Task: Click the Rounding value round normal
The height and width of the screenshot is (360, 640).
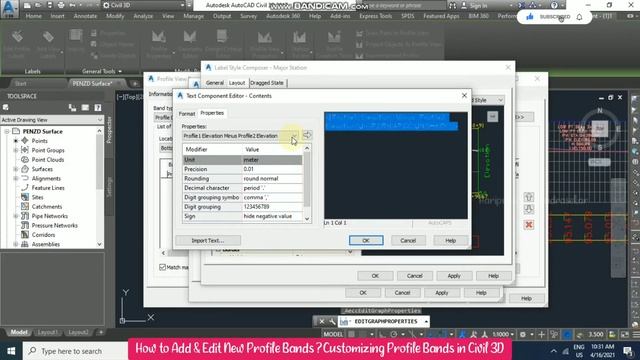Action: pyautogui.click(x=272, y=178)
